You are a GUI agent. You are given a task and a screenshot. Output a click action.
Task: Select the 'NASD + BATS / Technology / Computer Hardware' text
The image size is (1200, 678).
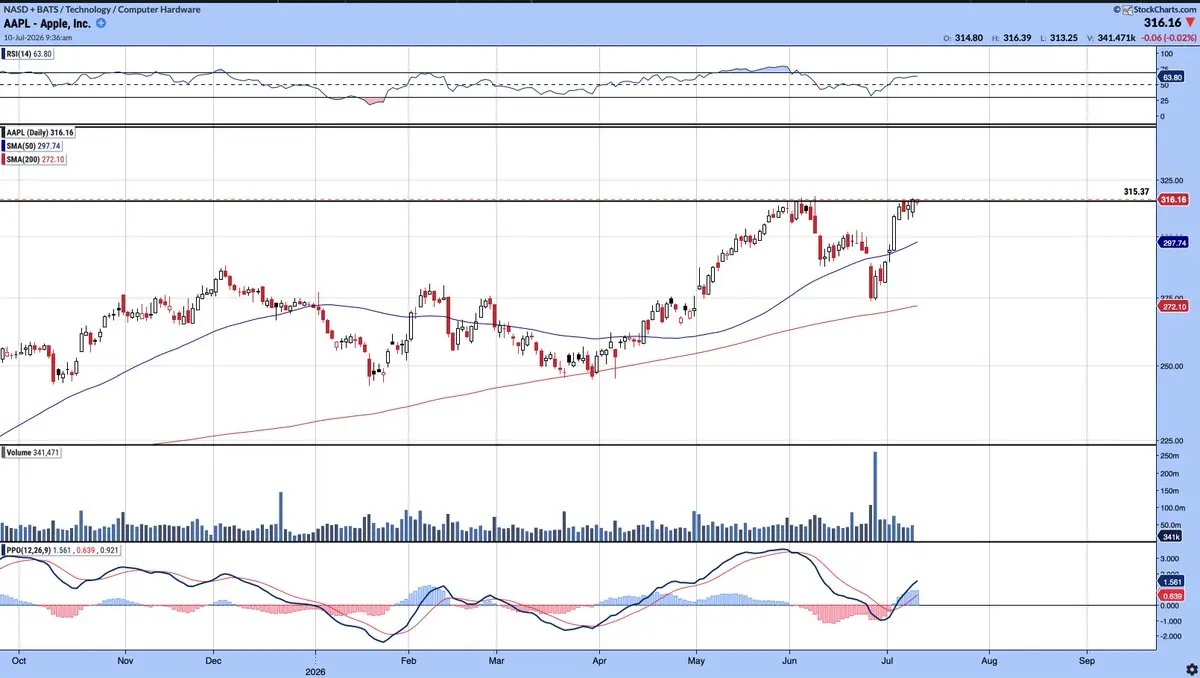103,9
